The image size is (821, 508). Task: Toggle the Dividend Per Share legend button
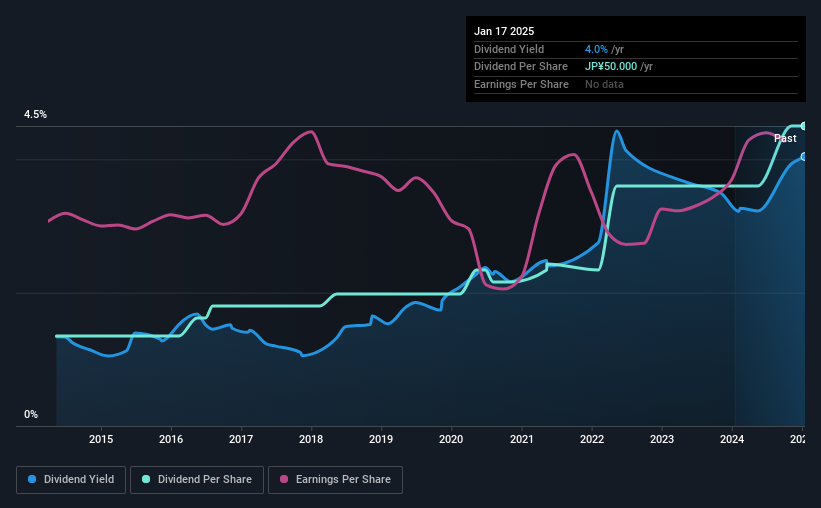197,480
